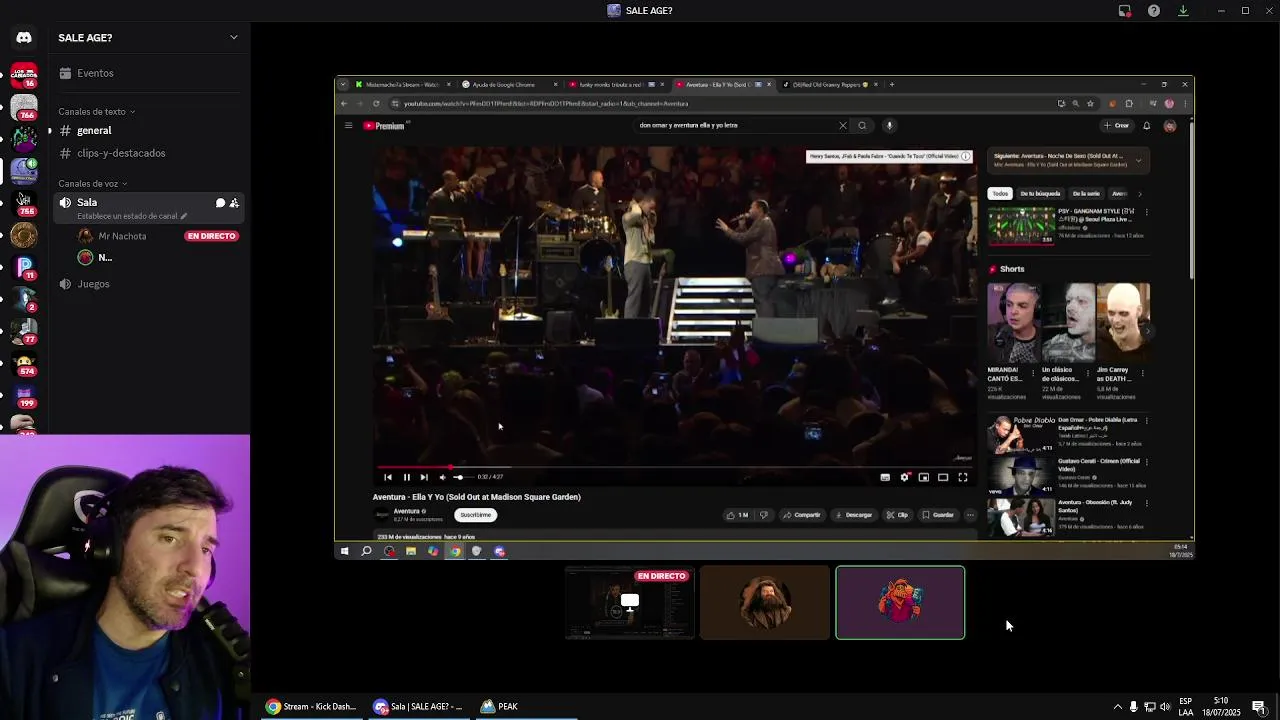Switch to Stream - Kick Dash taskbar item
The image size is (1280, 720).
pos(311,707)
